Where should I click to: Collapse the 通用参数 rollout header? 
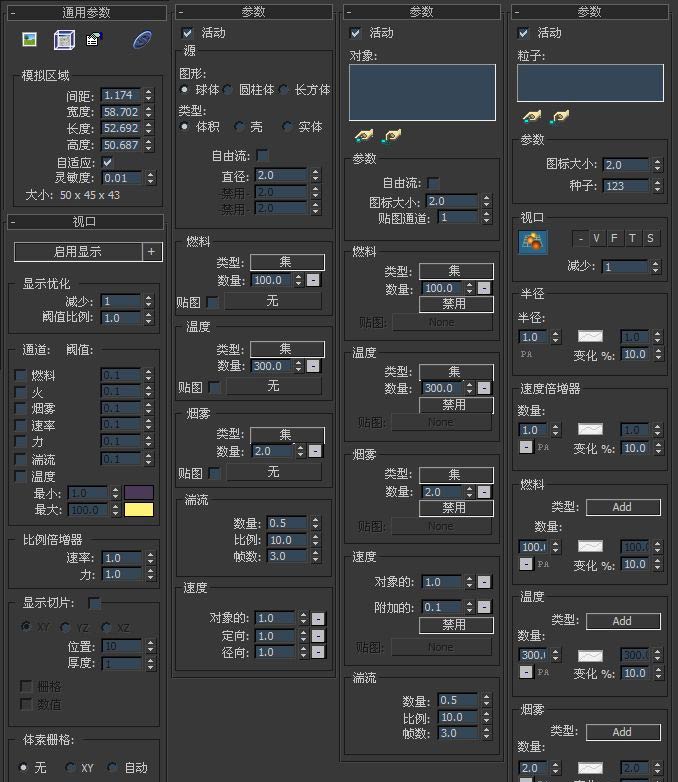click(x=87, y=13)
